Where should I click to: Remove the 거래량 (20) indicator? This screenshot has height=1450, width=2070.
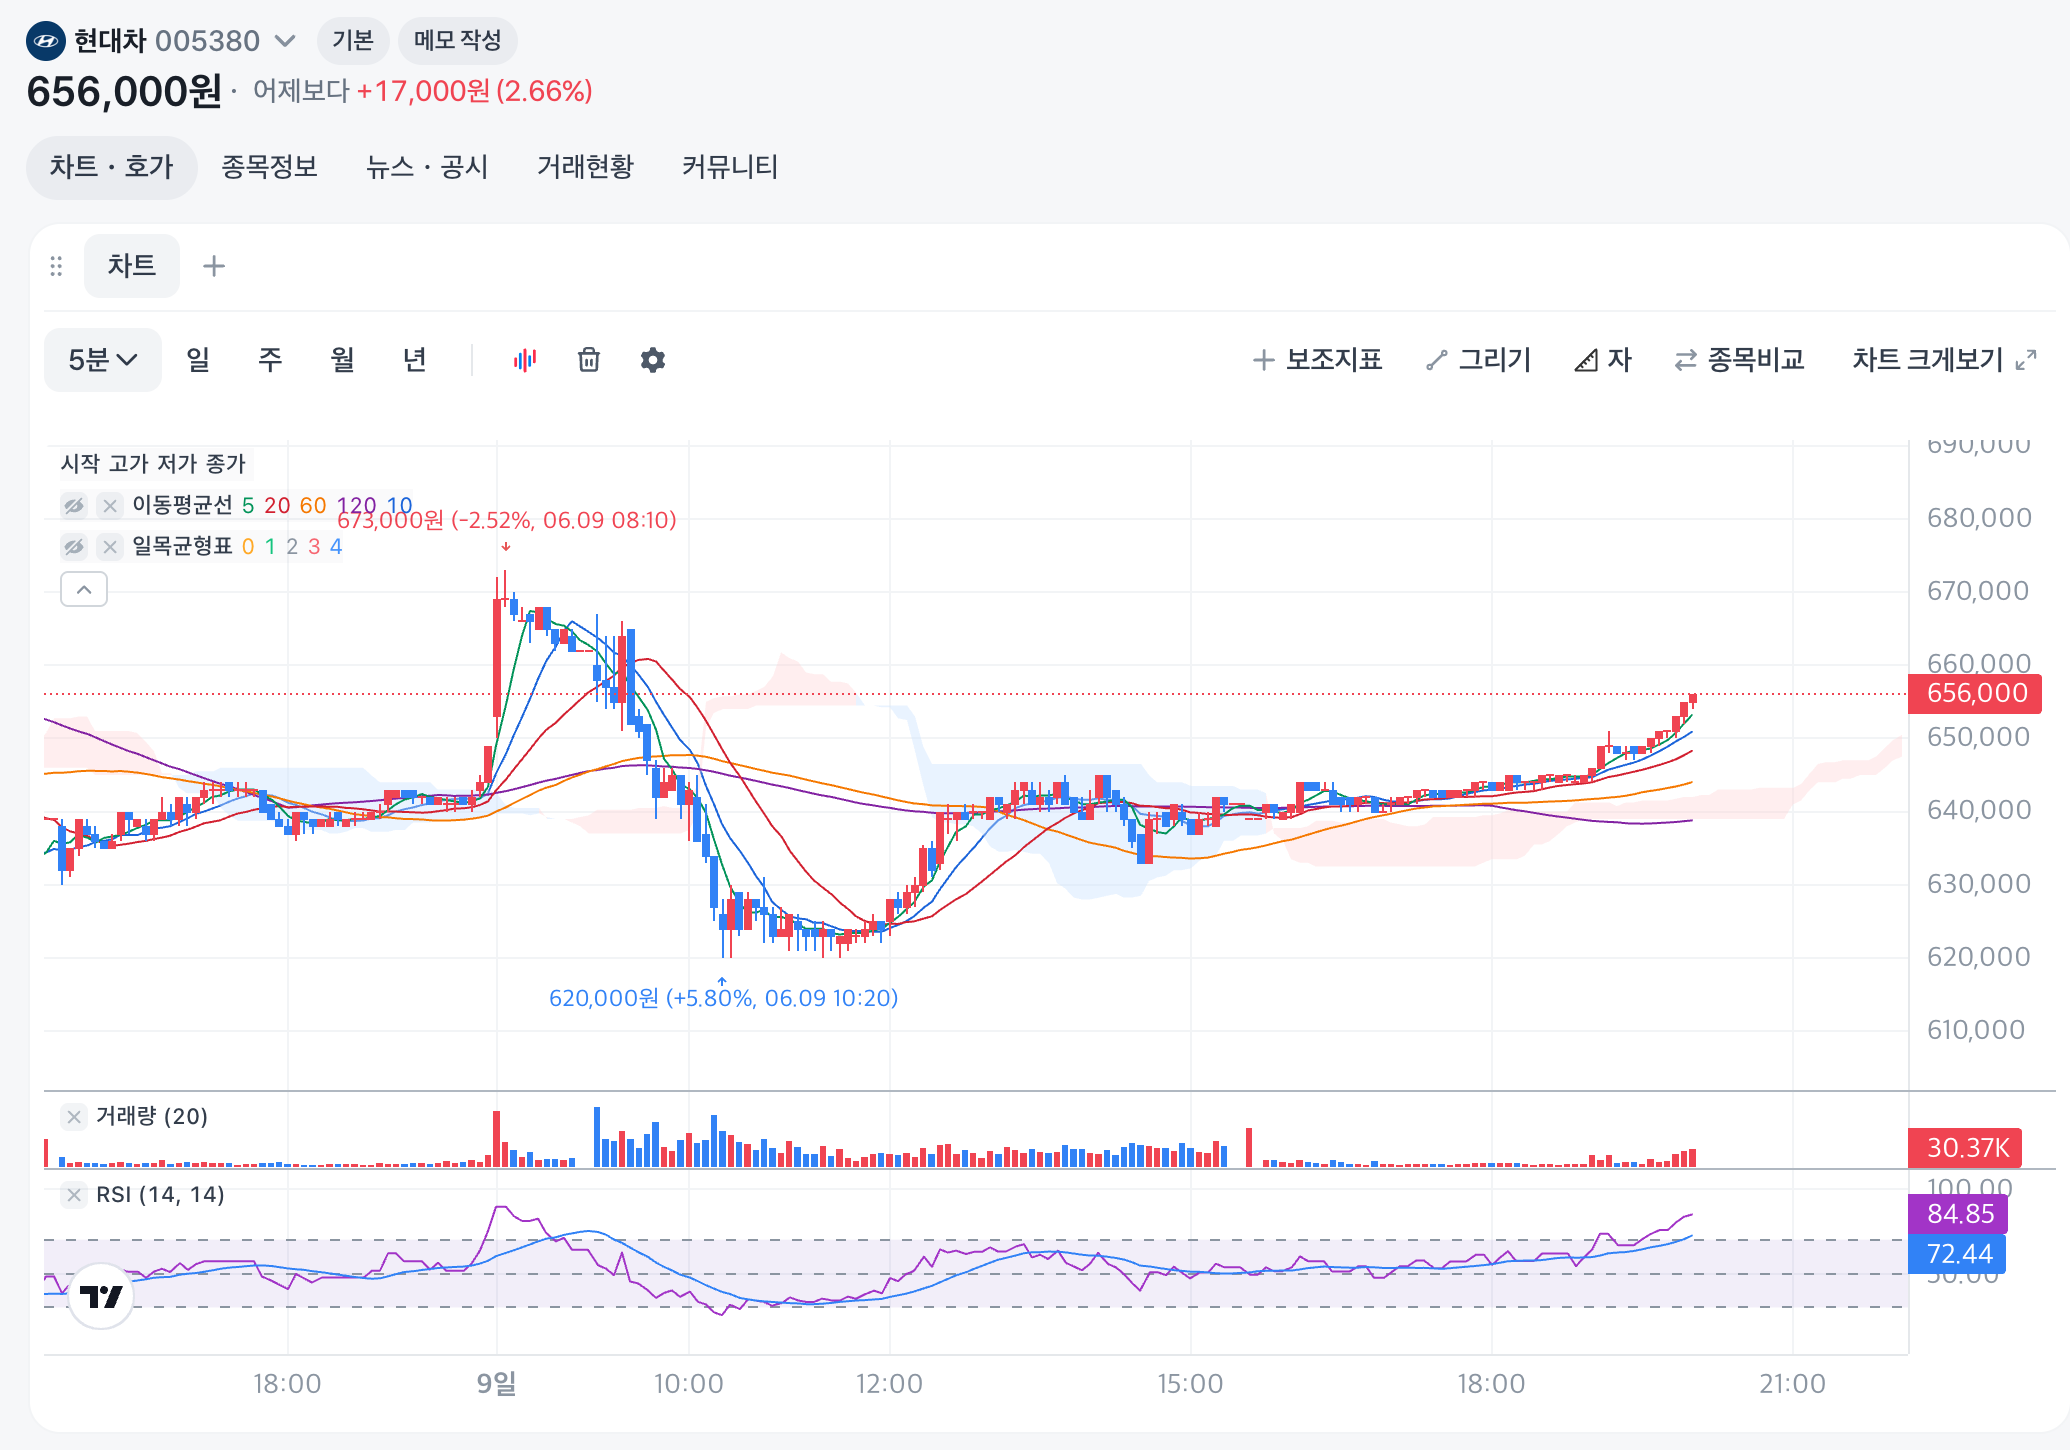[74, 1117]
